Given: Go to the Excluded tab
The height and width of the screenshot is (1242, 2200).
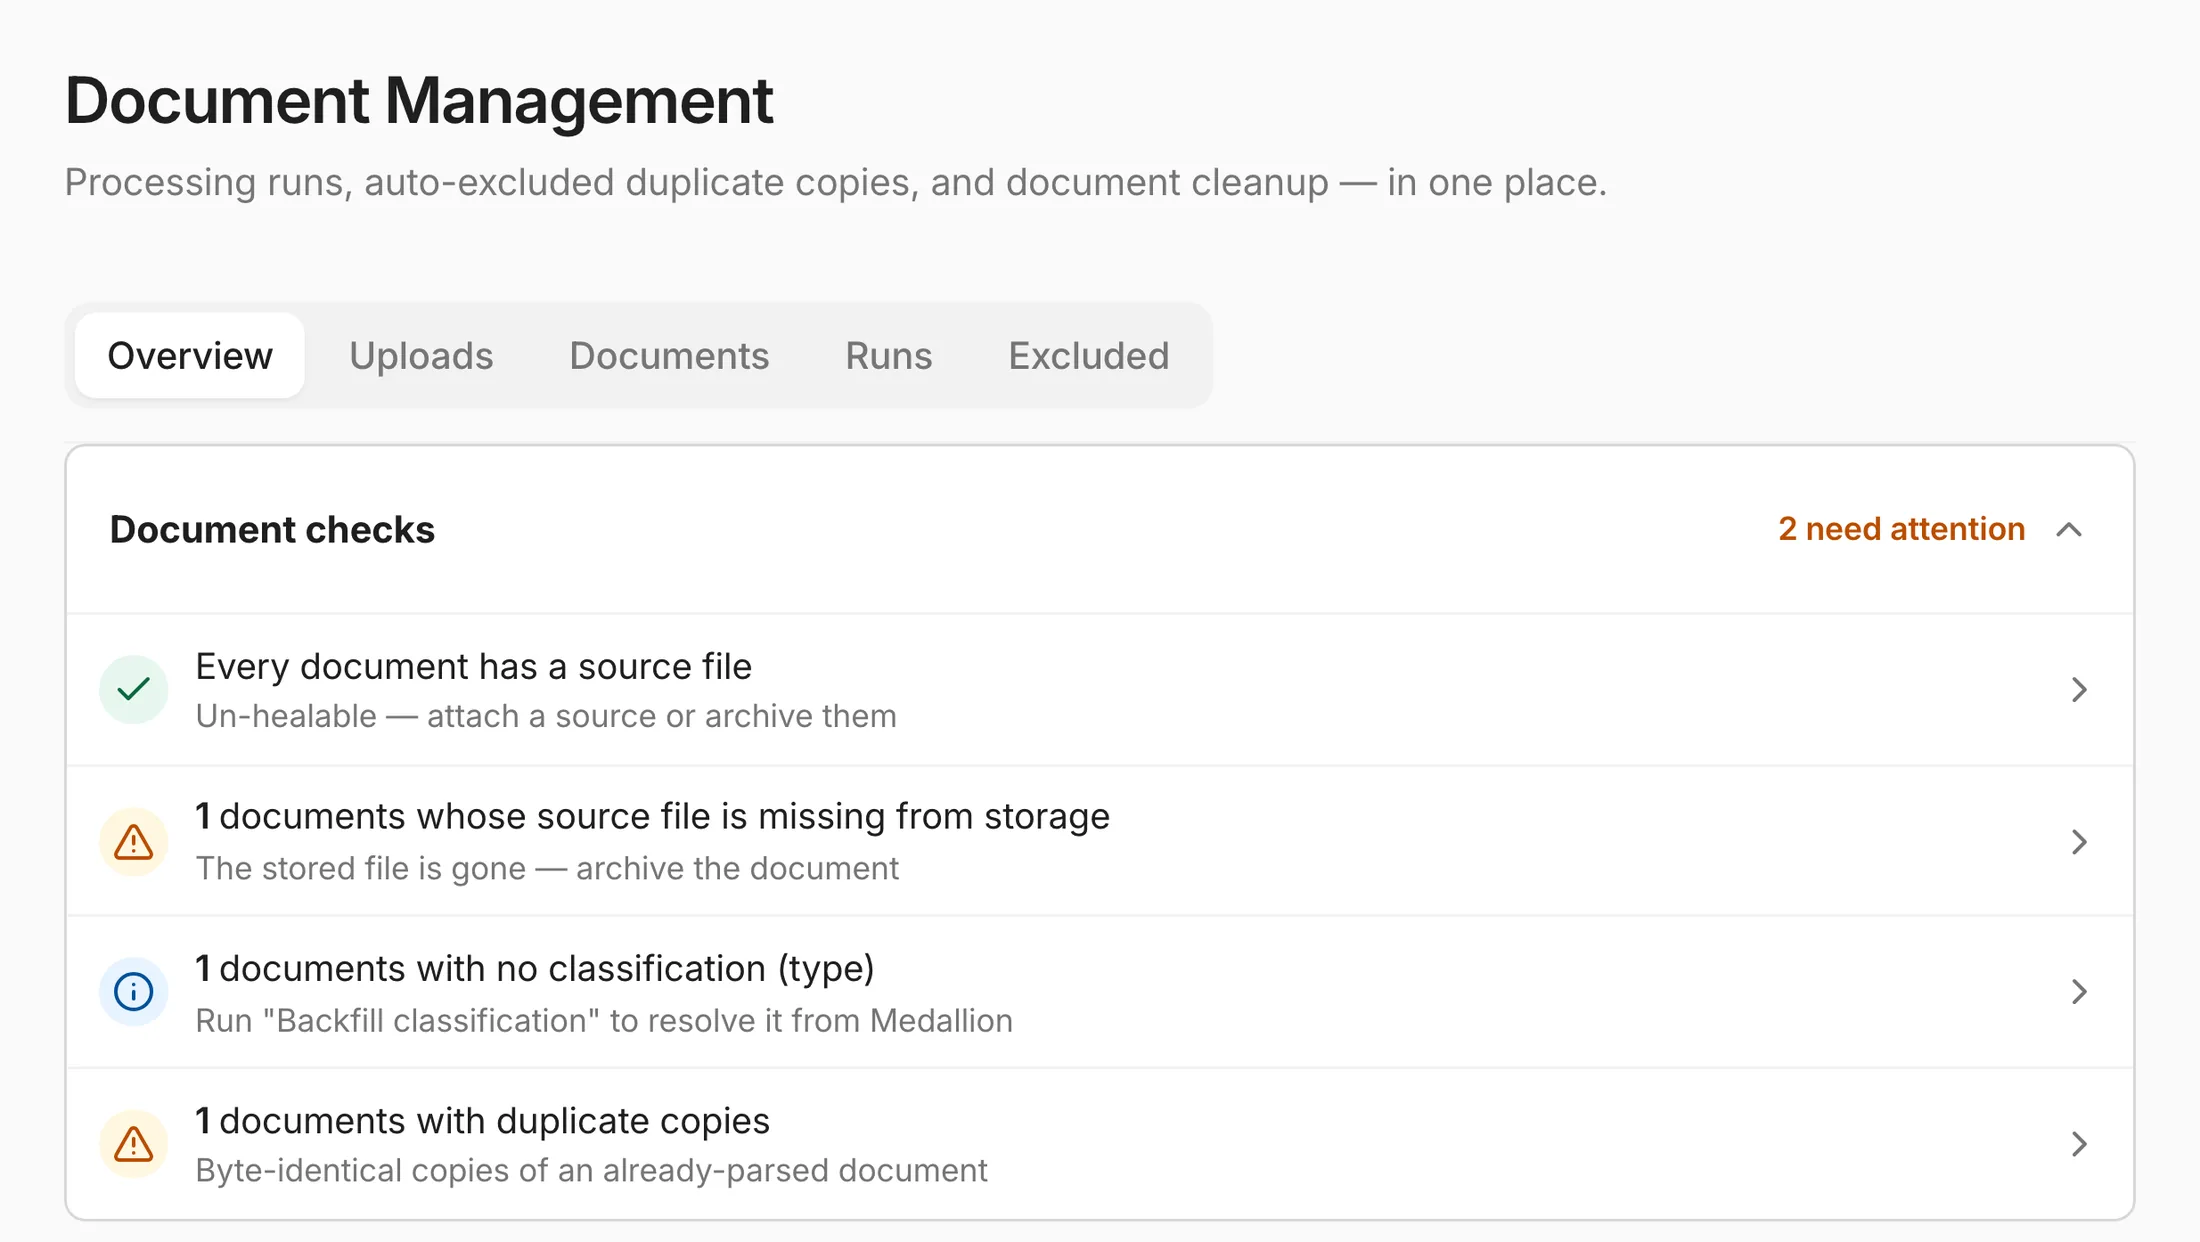Looking at the screenshot, I should tap(1088, 356).
